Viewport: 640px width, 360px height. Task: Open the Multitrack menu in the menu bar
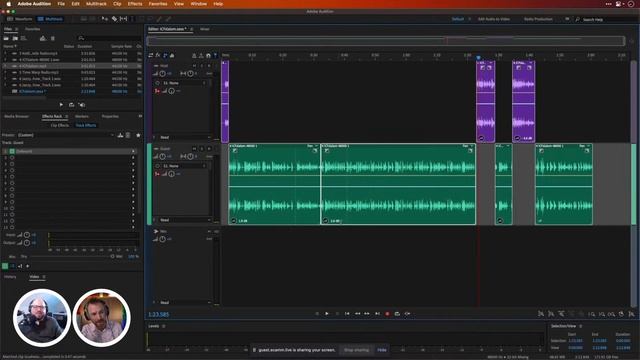96,4
